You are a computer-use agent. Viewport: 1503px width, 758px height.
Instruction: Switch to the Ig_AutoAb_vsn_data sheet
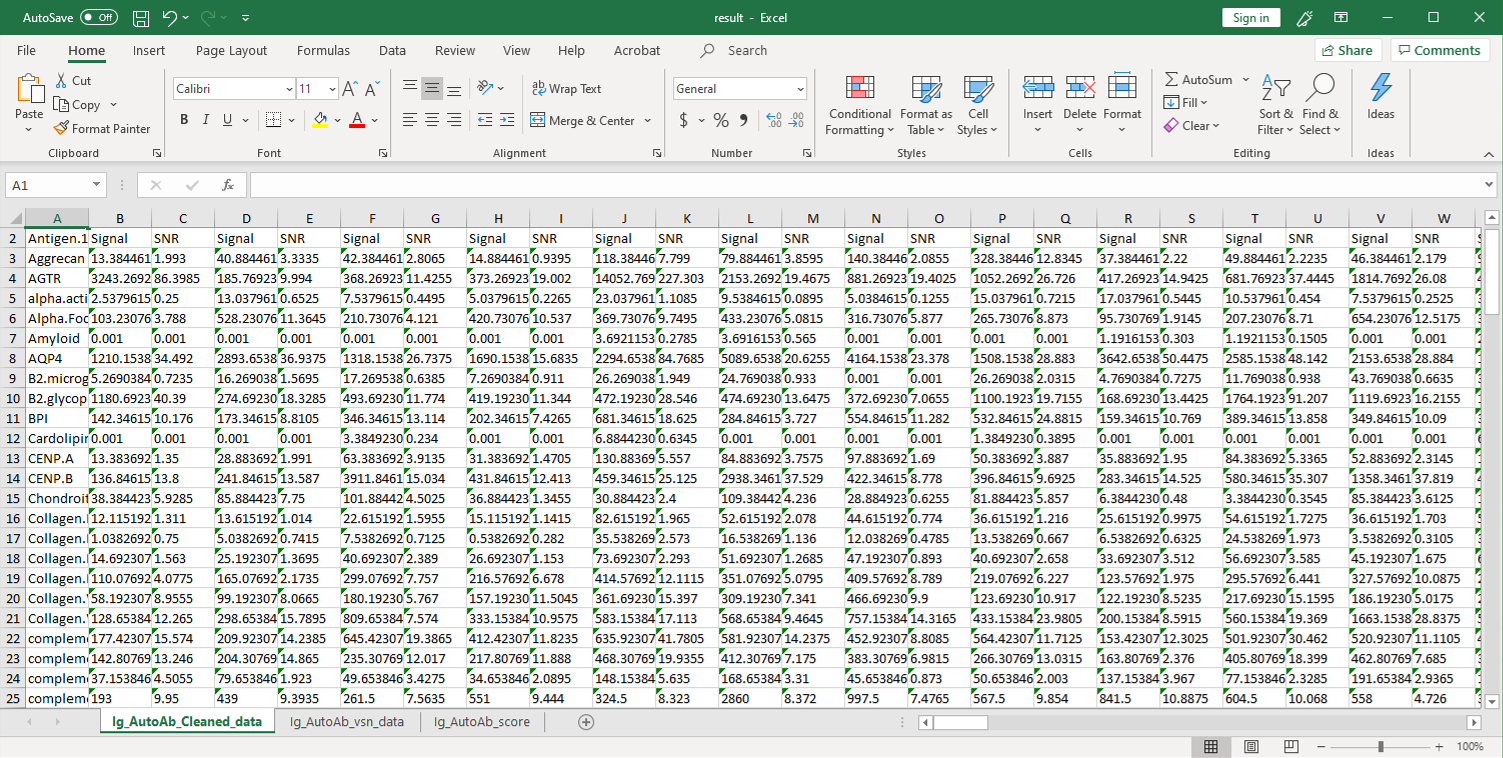(x=347, y=722)
